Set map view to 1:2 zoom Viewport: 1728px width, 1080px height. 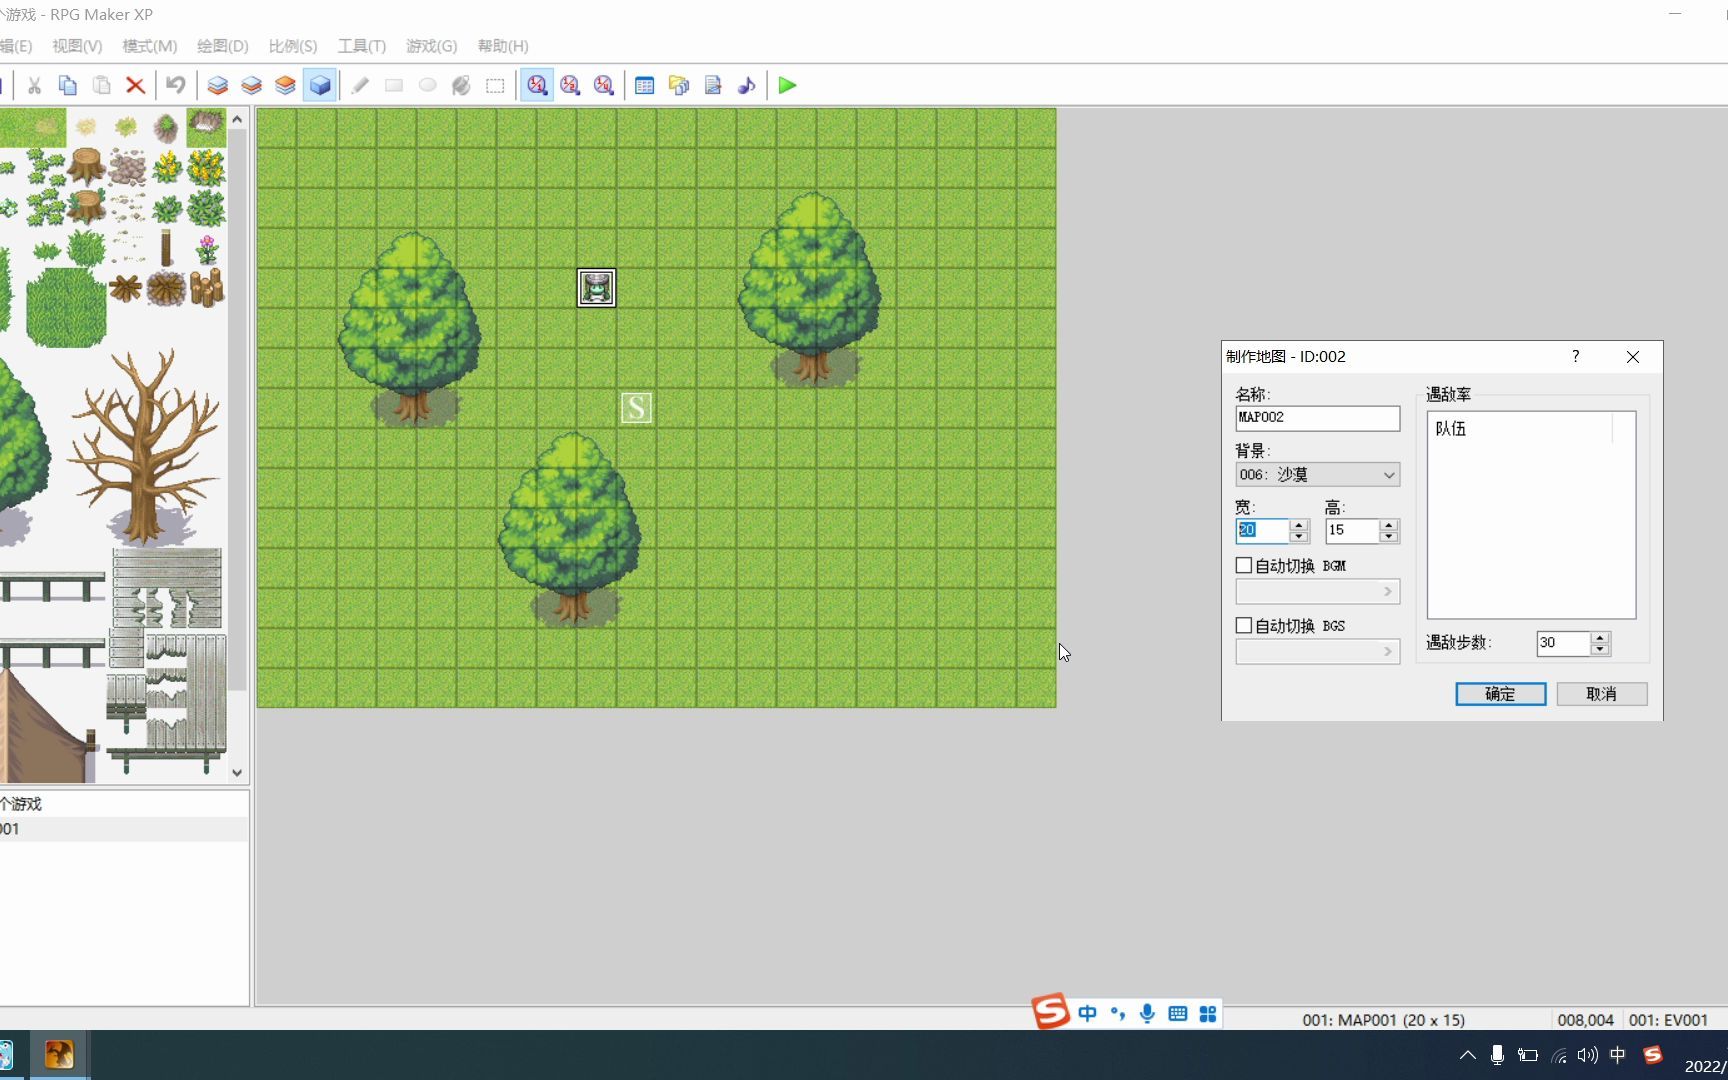(570, 85)
